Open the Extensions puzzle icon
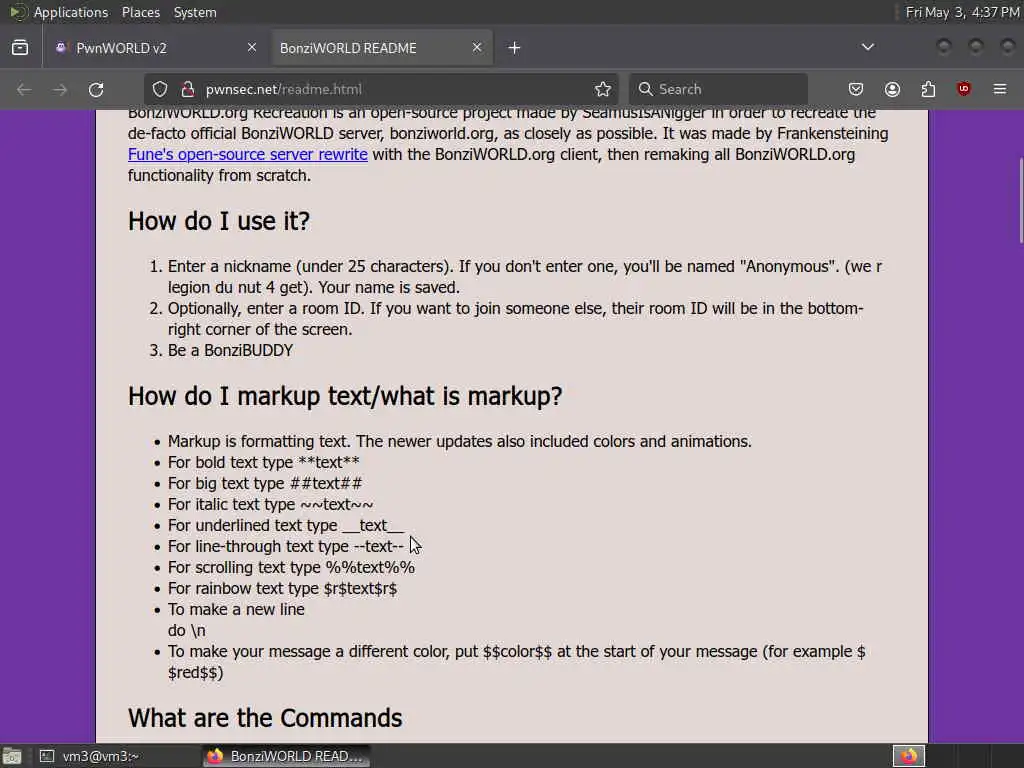Image resolution: width=1024 pixels, height=768 pixels. click(x=928, y=89)
